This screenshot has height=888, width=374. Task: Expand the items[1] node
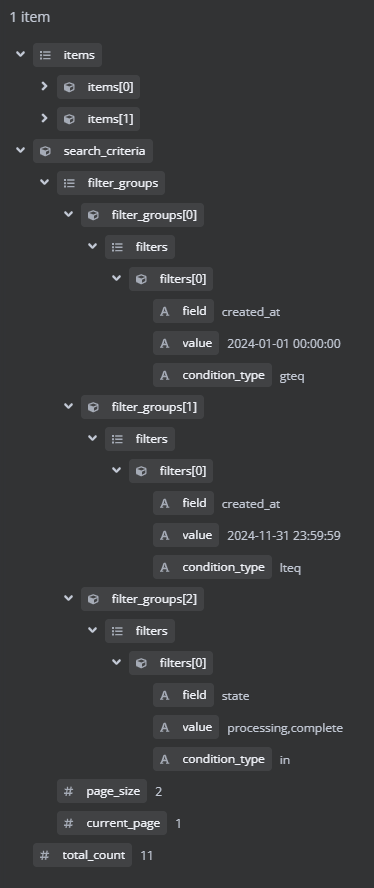(x=44, y=119)
